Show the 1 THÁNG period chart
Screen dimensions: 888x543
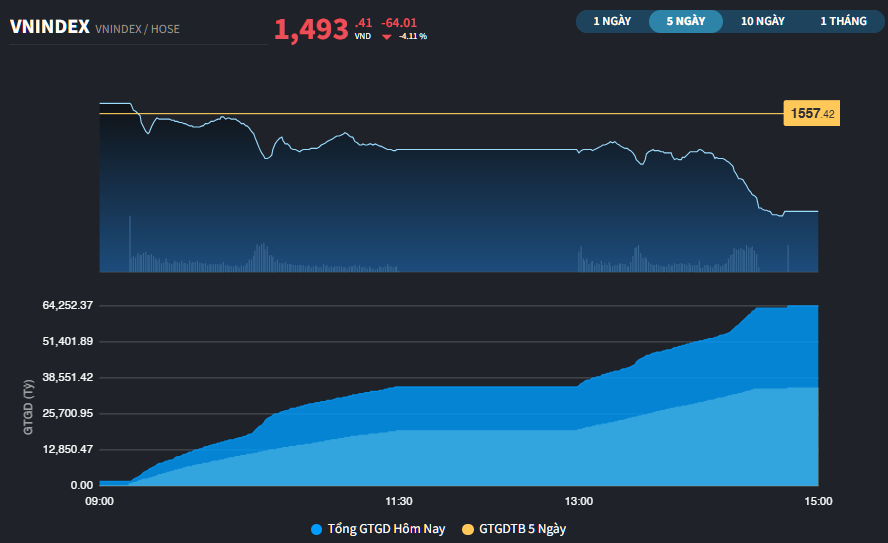coord(843,21)
